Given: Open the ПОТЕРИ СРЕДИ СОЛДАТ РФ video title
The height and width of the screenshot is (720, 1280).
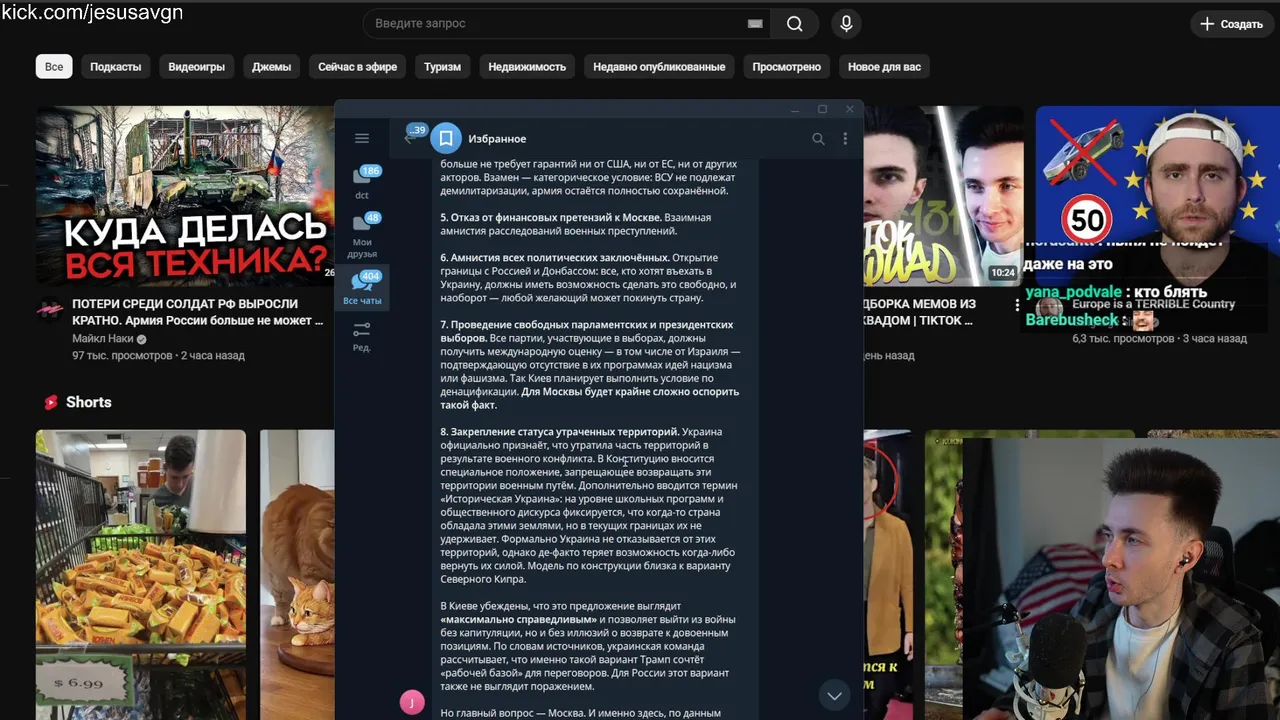Looking at the screenshot, I should 198,312.
